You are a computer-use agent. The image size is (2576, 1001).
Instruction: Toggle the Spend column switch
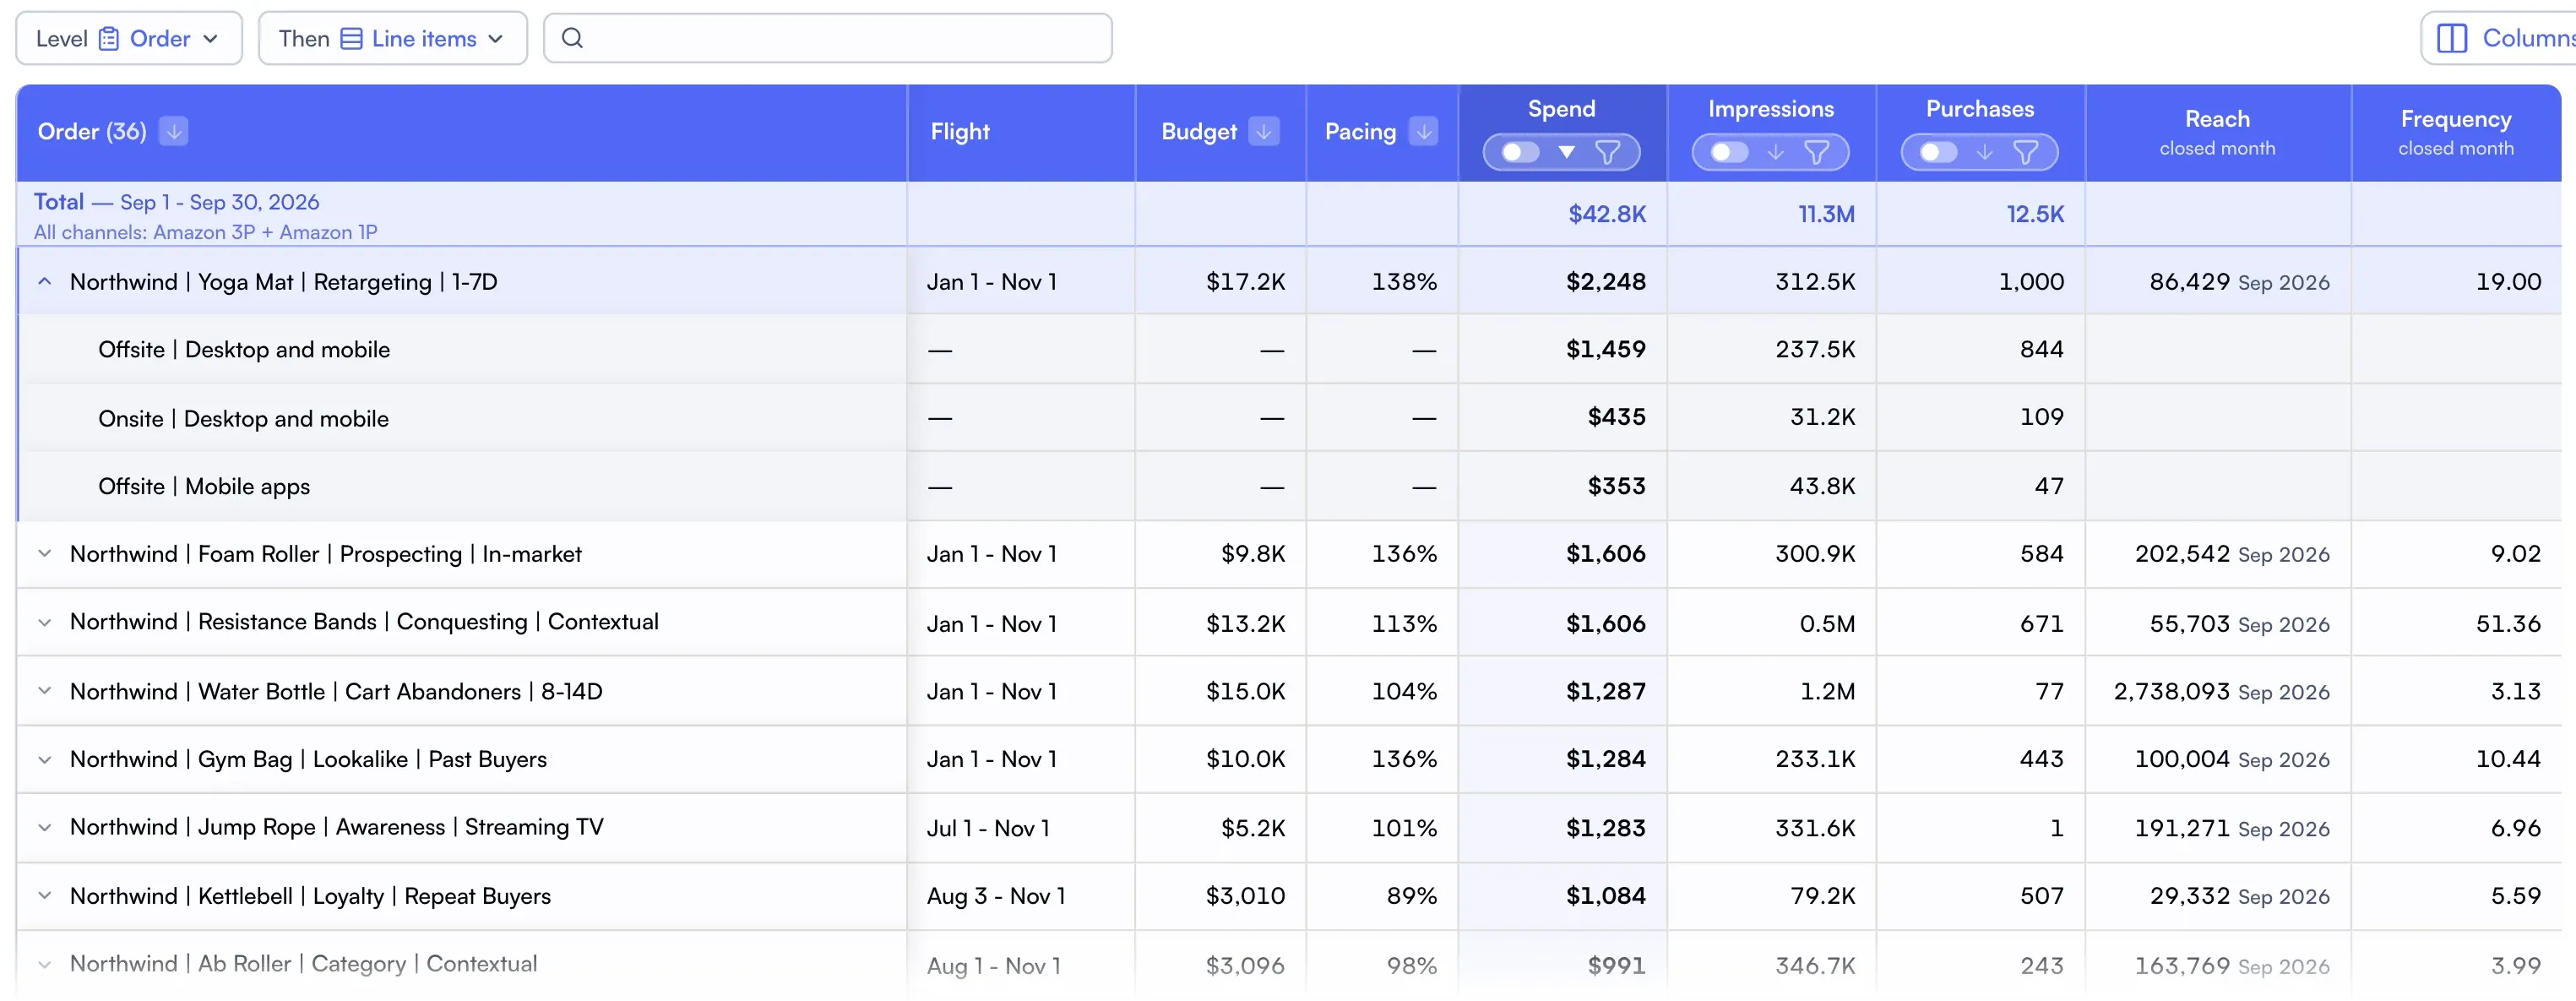[1520, 152]
